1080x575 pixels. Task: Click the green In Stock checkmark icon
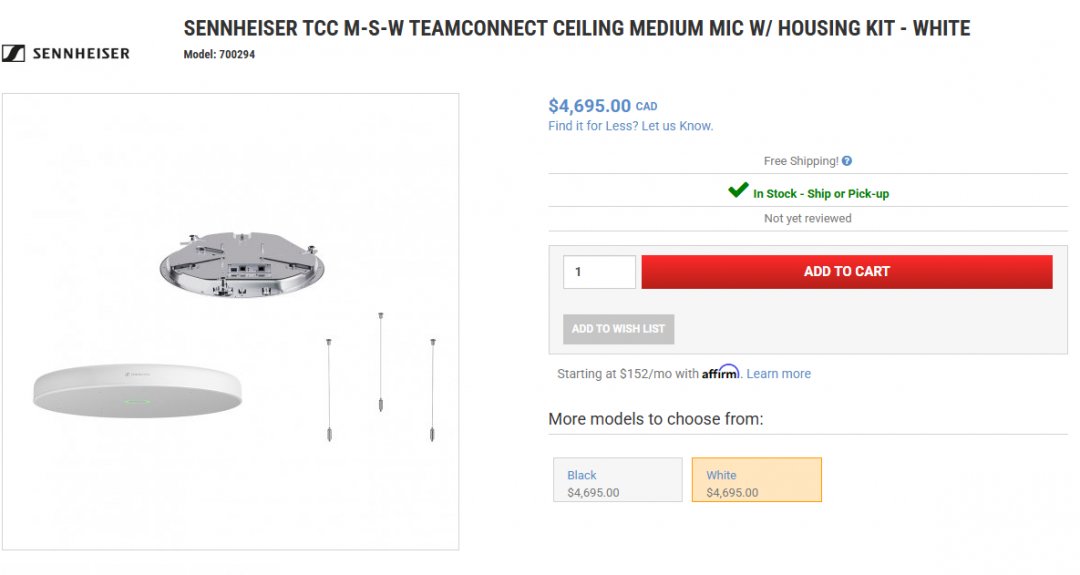738,190
